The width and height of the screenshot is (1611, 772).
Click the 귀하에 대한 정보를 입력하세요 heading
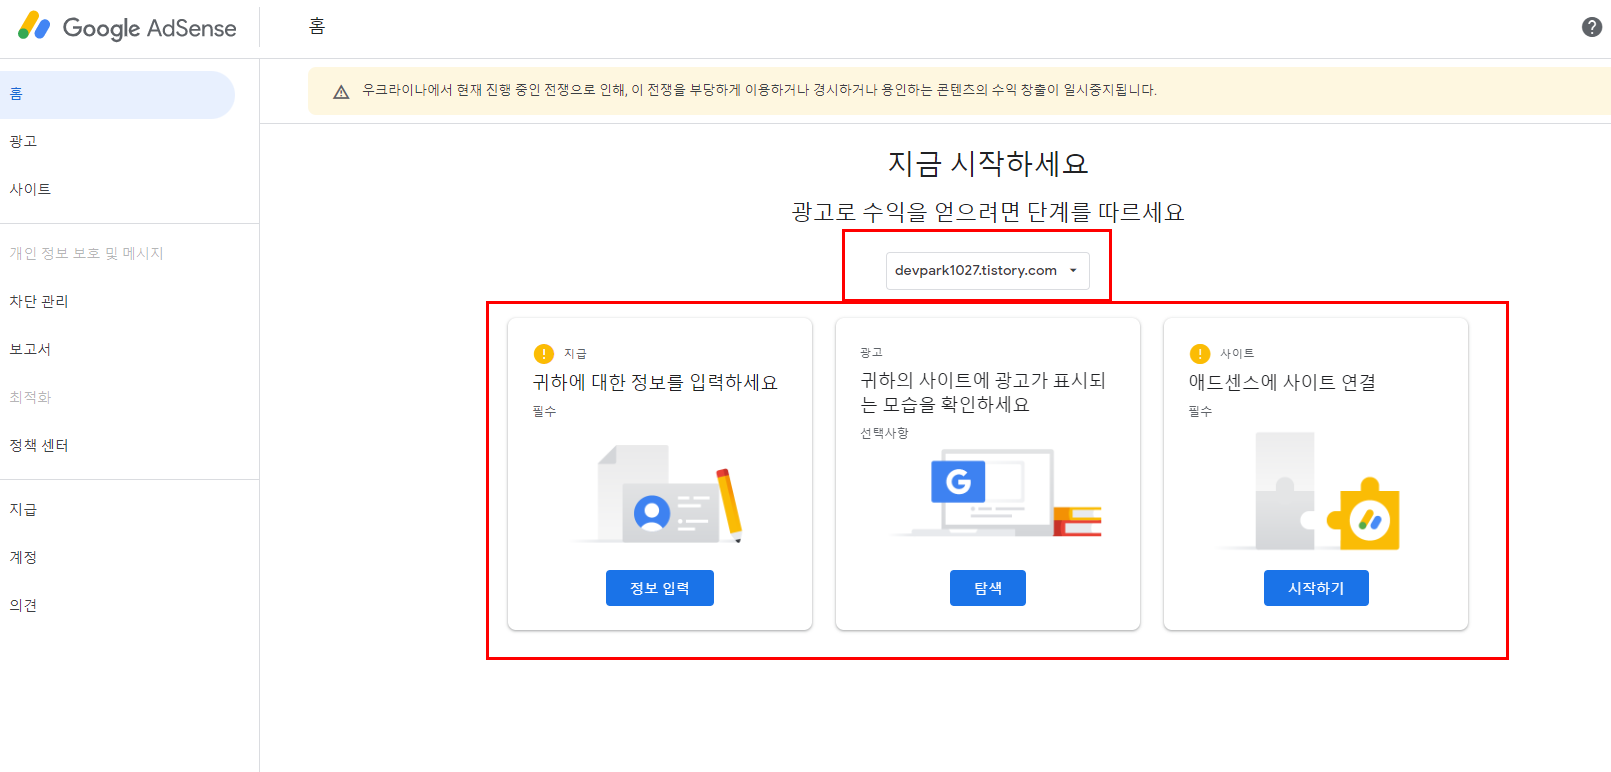pyautogui.click(x=655, y=382)
